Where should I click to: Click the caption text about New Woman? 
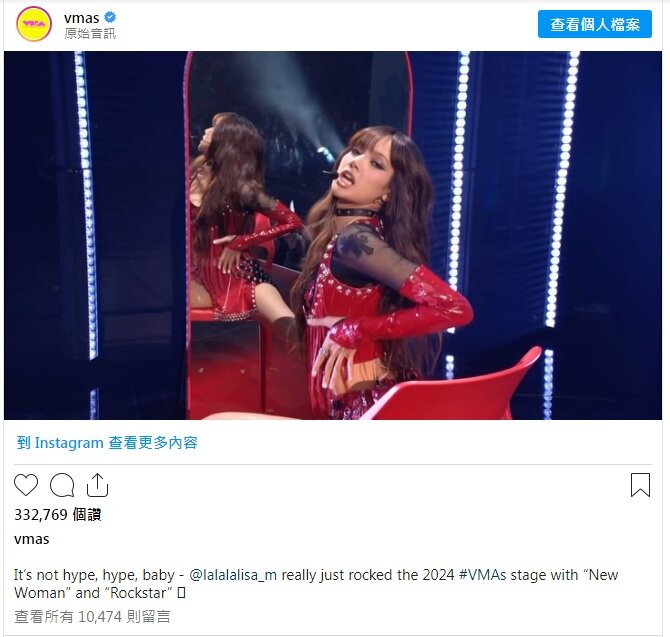pos(316,584)
